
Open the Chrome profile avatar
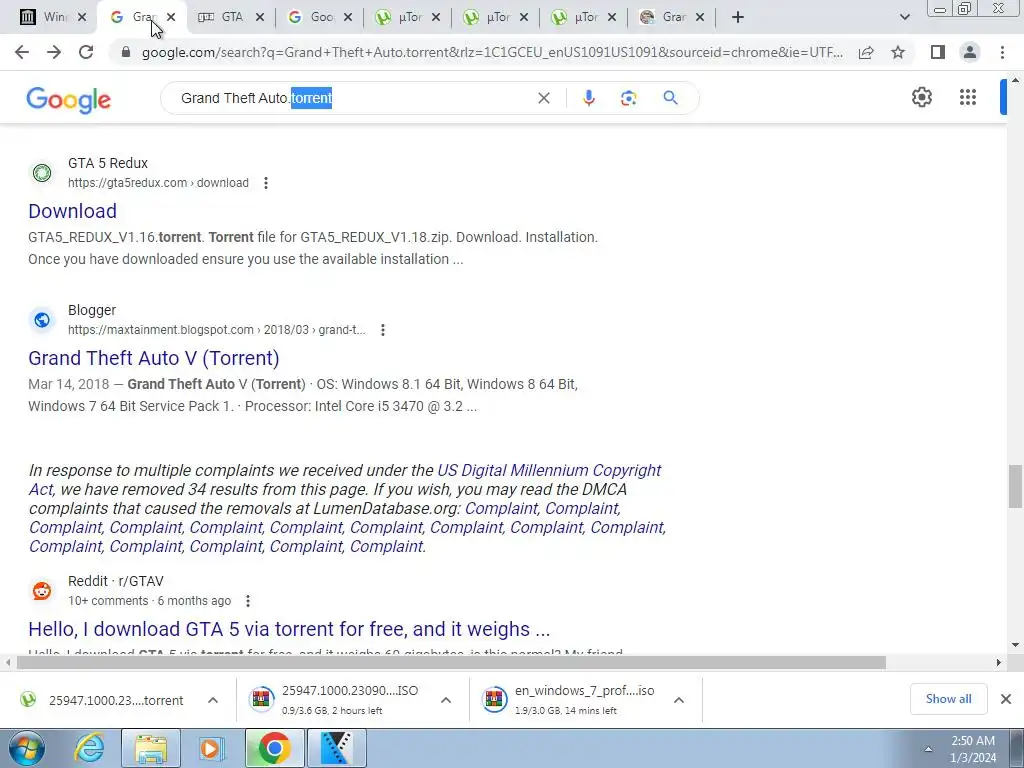click(x=970, y=52)
